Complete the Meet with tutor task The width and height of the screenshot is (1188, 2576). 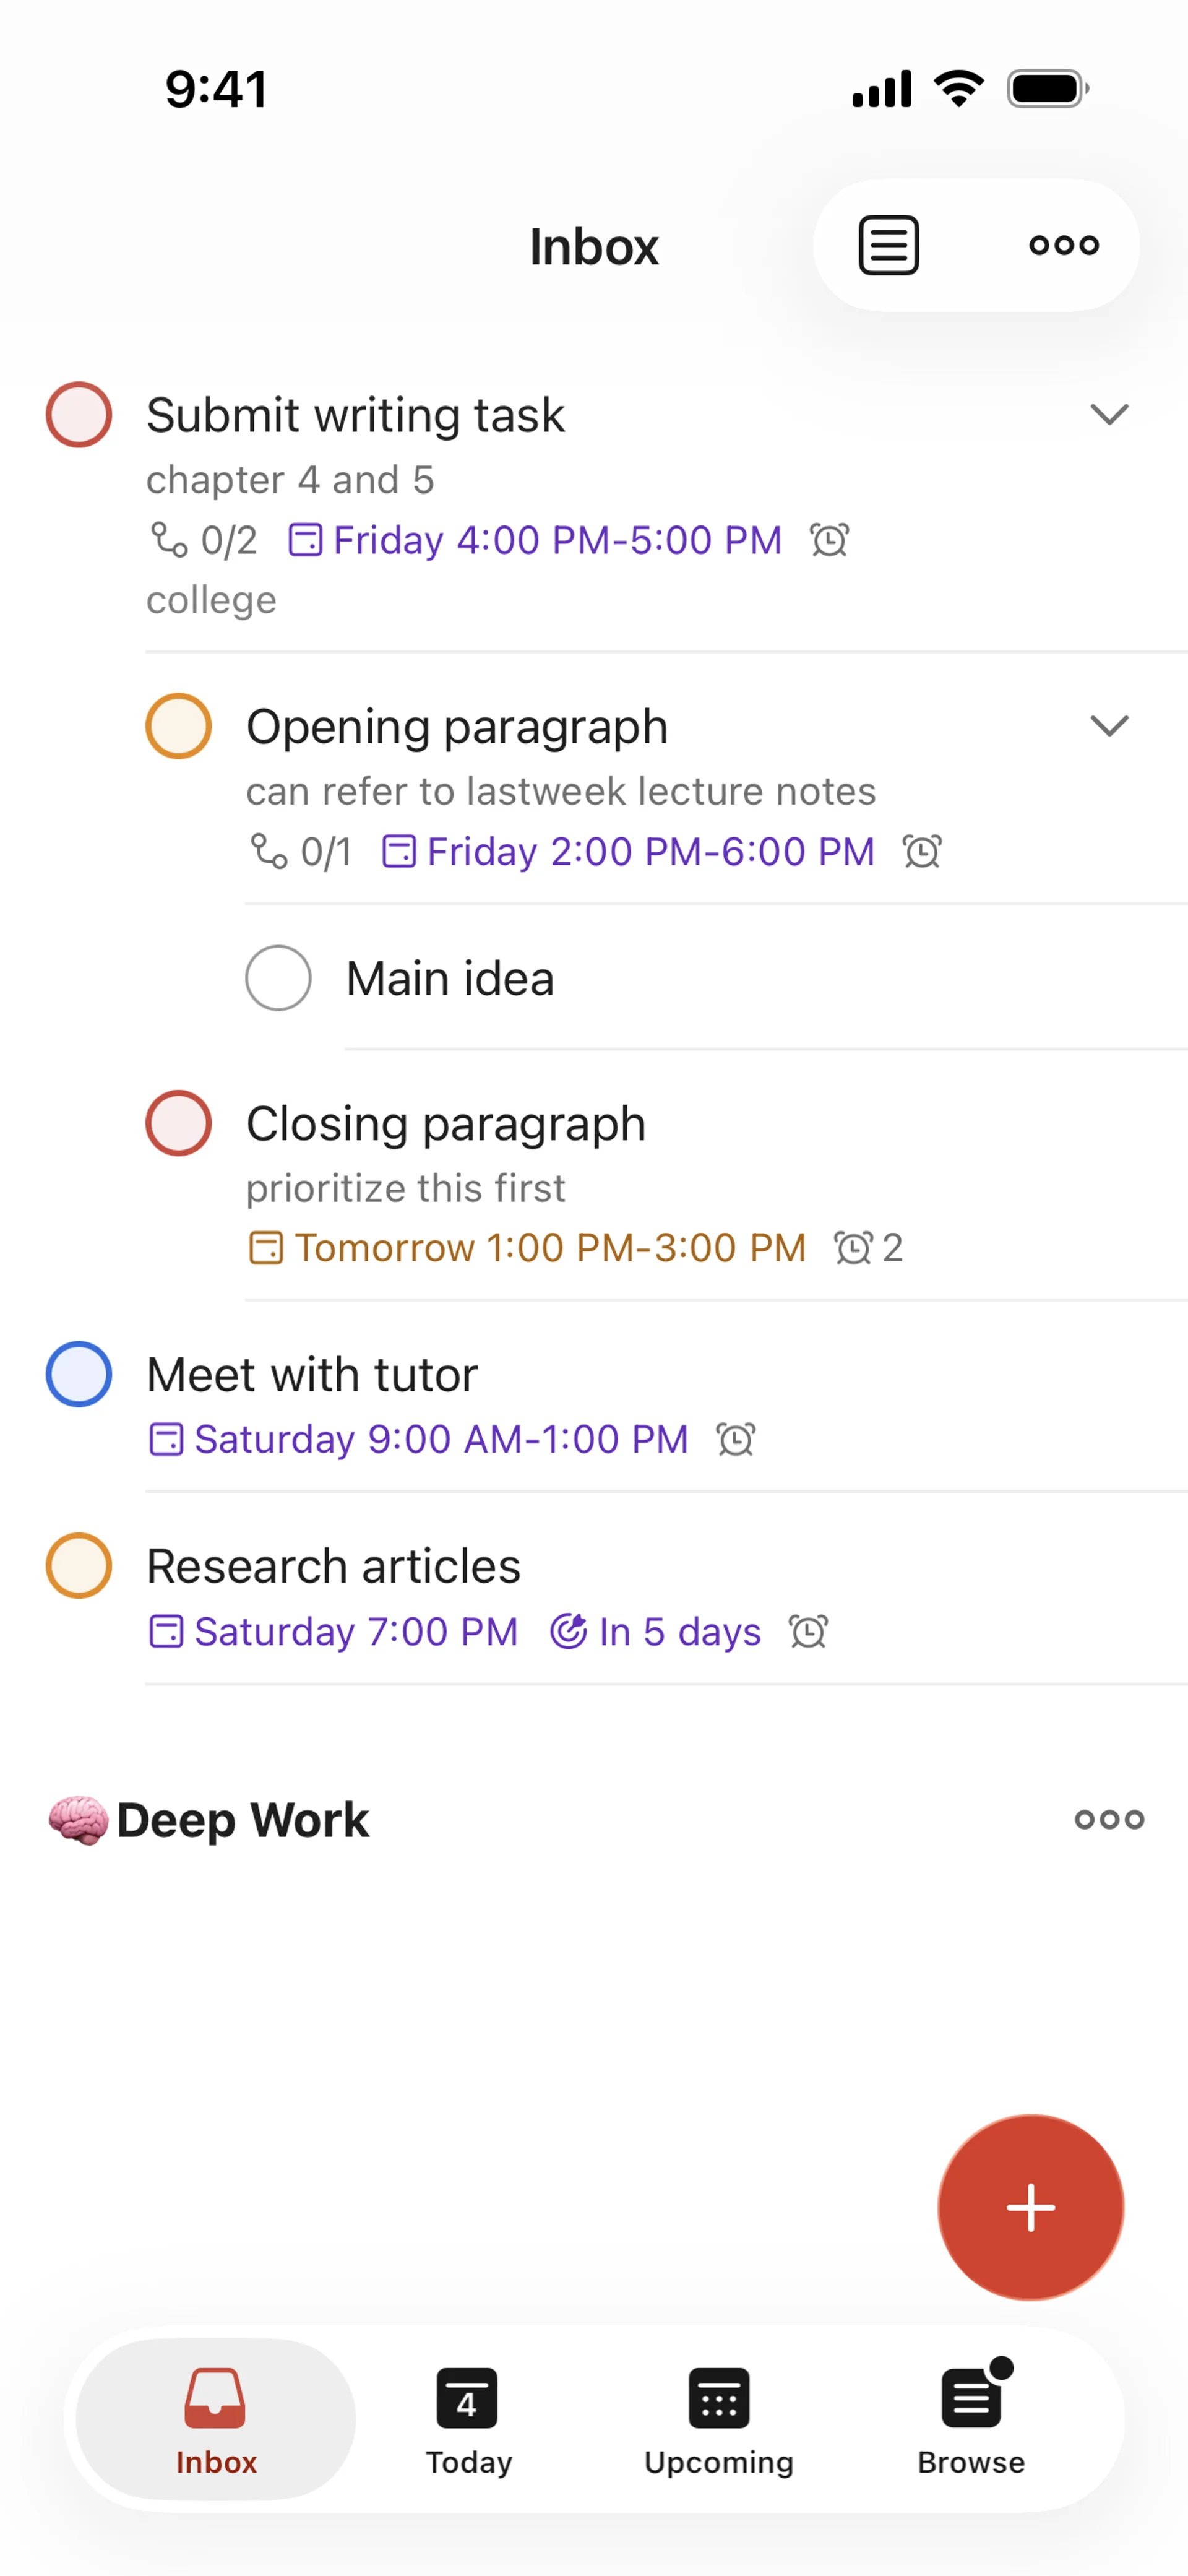tap(78, 1374)
